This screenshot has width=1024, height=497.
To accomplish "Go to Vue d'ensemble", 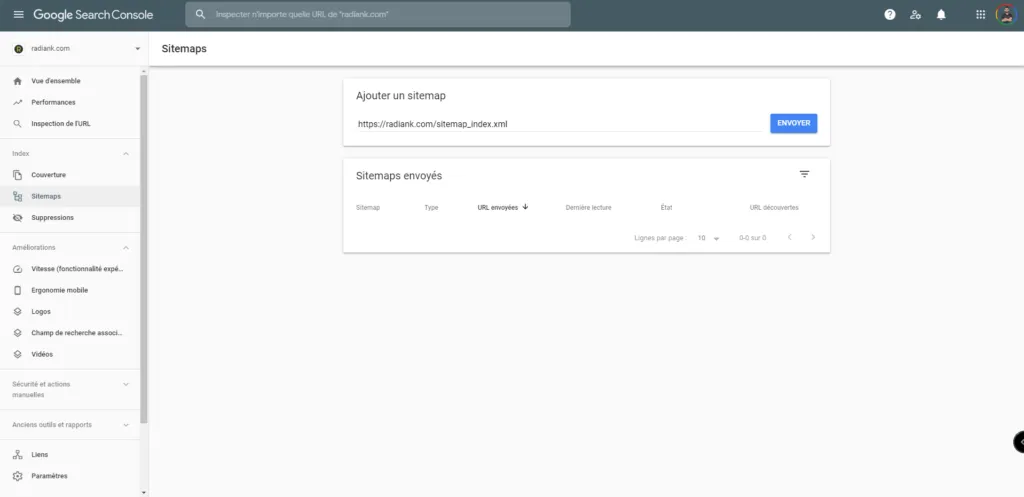I will click(x=56, y=81).
